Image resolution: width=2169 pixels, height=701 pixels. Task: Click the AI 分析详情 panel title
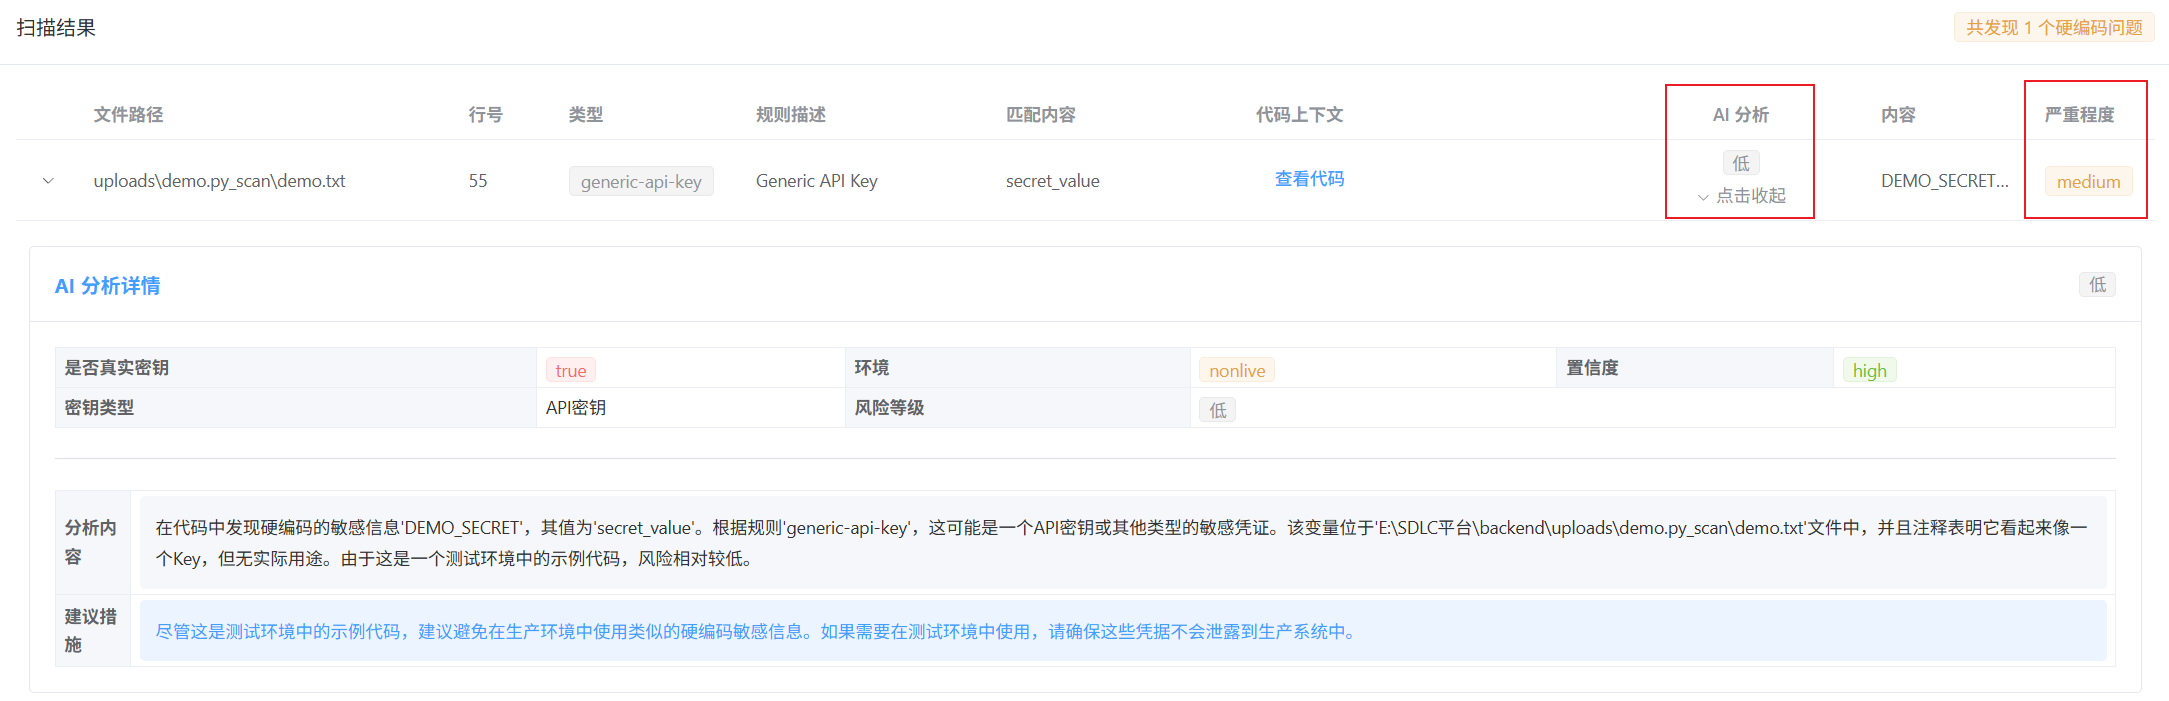tap(107, 286)
